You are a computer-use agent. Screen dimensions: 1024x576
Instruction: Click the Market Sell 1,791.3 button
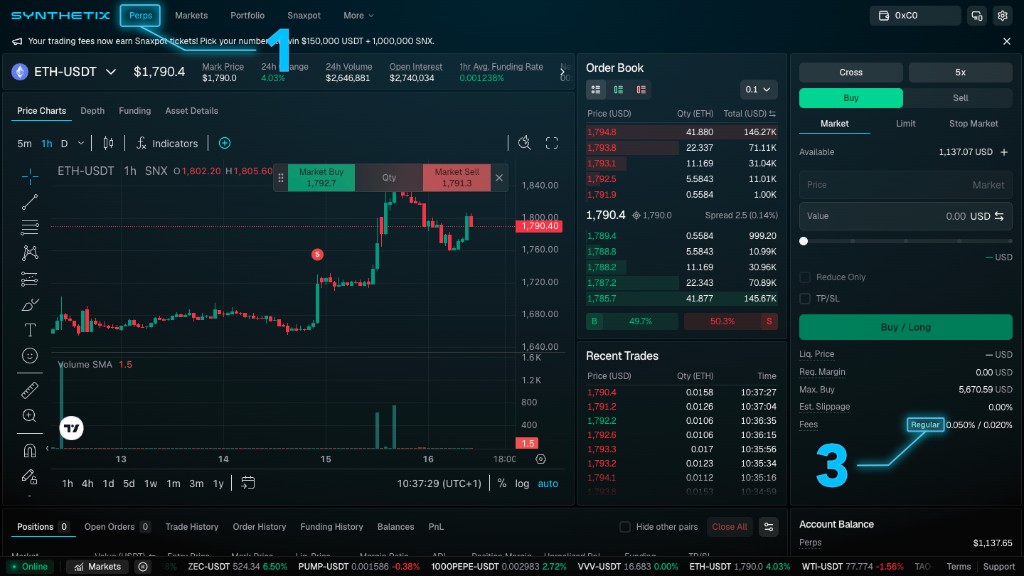(456, 178)
